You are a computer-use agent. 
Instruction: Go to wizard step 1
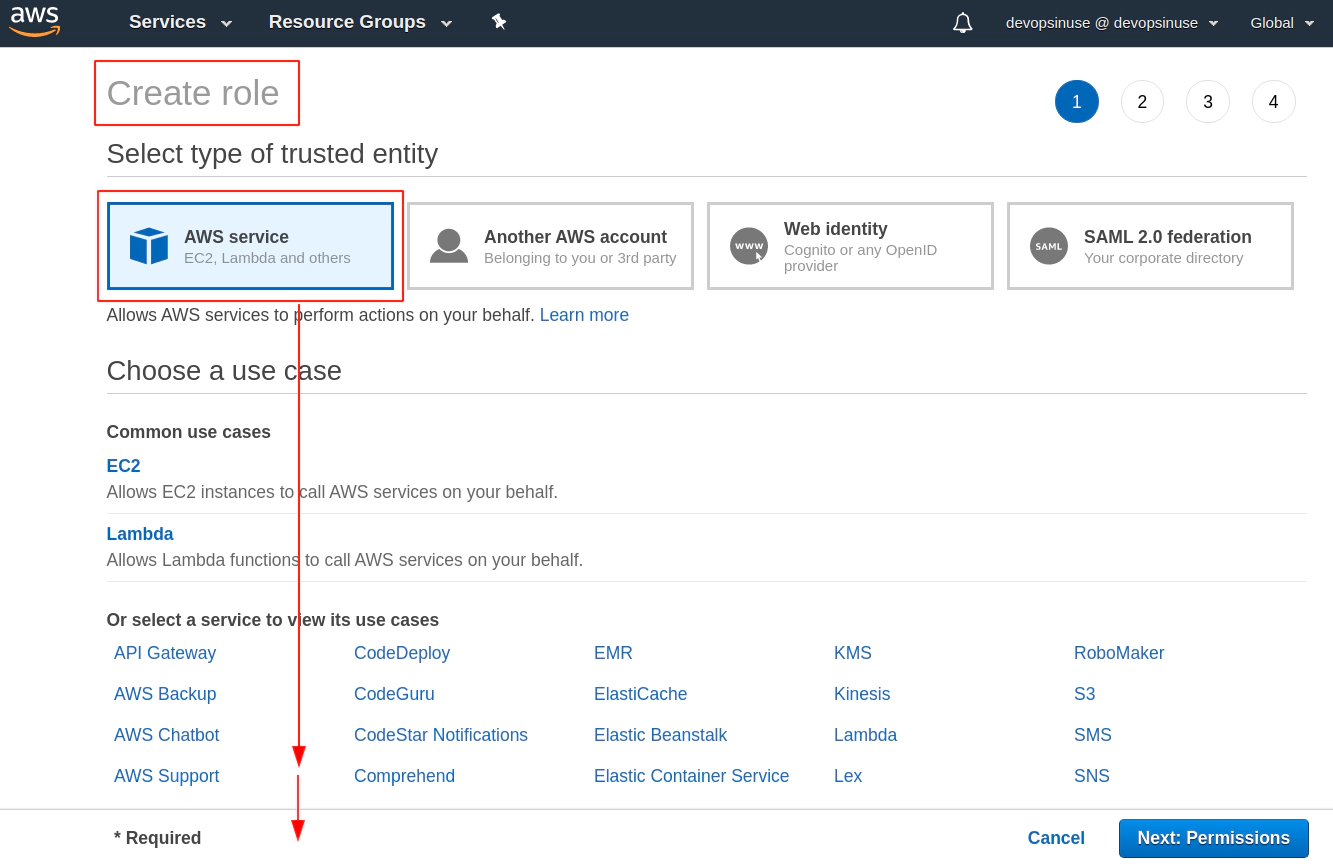click(1077, 102)
